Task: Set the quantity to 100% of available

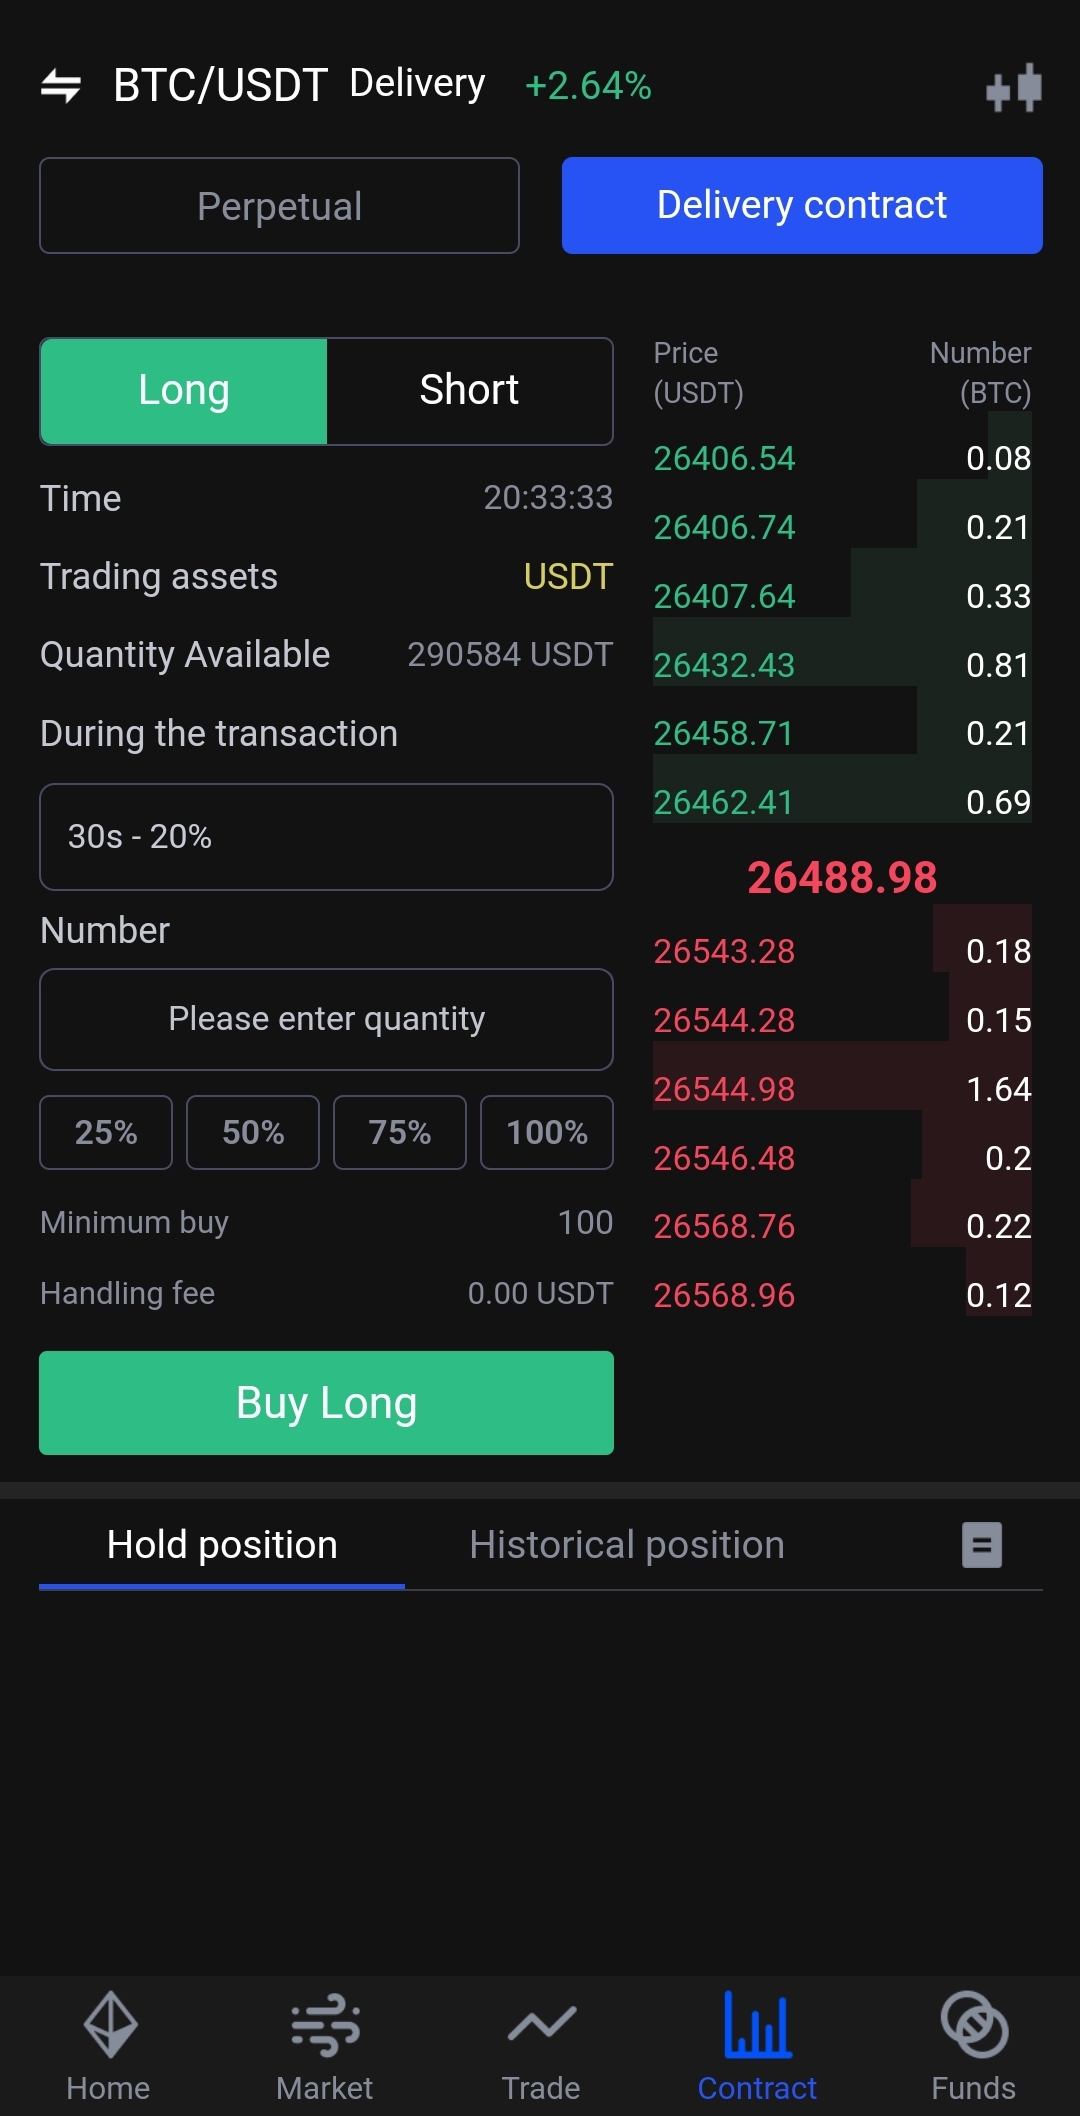Action: (x=547, y=1132)
